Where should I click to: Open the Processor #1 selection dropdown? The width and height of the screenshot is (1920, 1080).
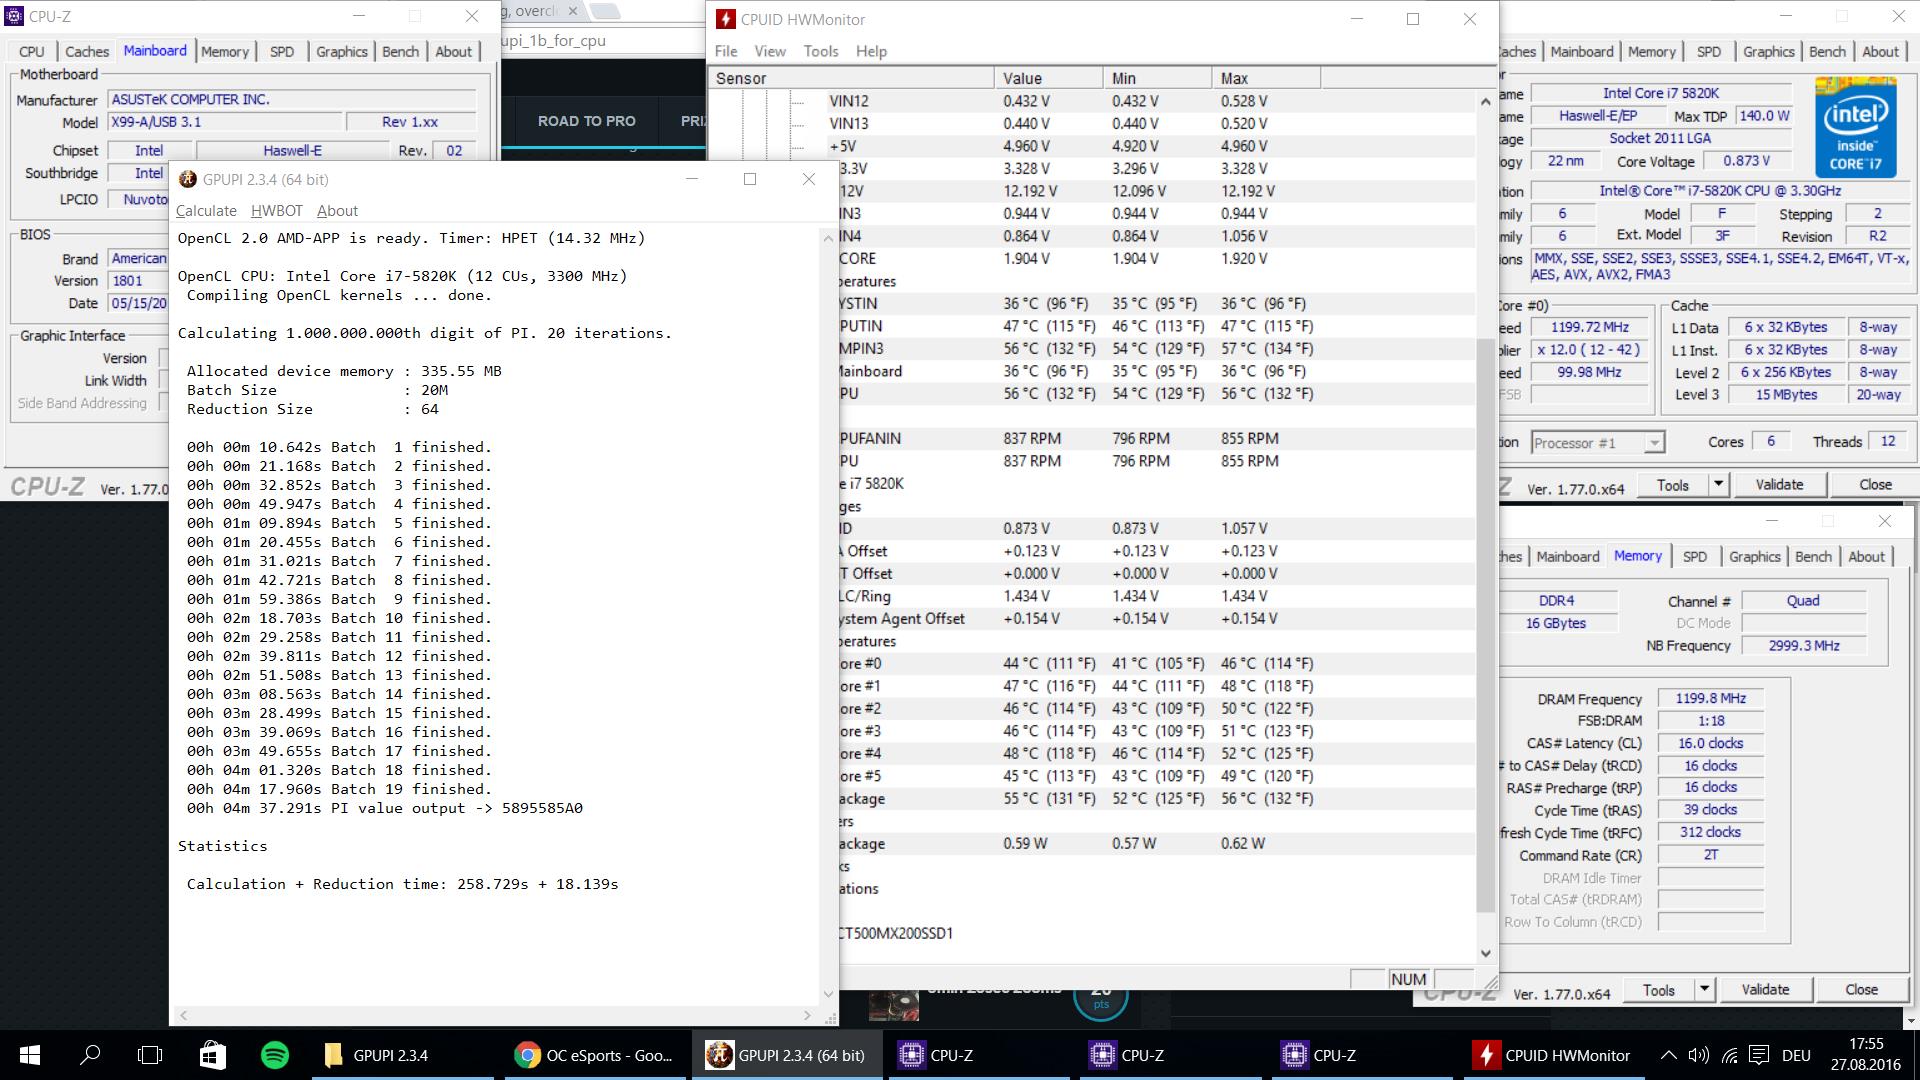(x=1597, y=442)
